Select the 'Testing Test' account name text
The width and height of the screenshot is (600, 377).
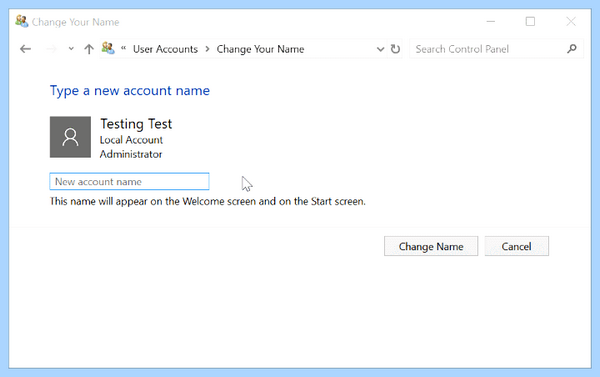click(x=136, y=124)
